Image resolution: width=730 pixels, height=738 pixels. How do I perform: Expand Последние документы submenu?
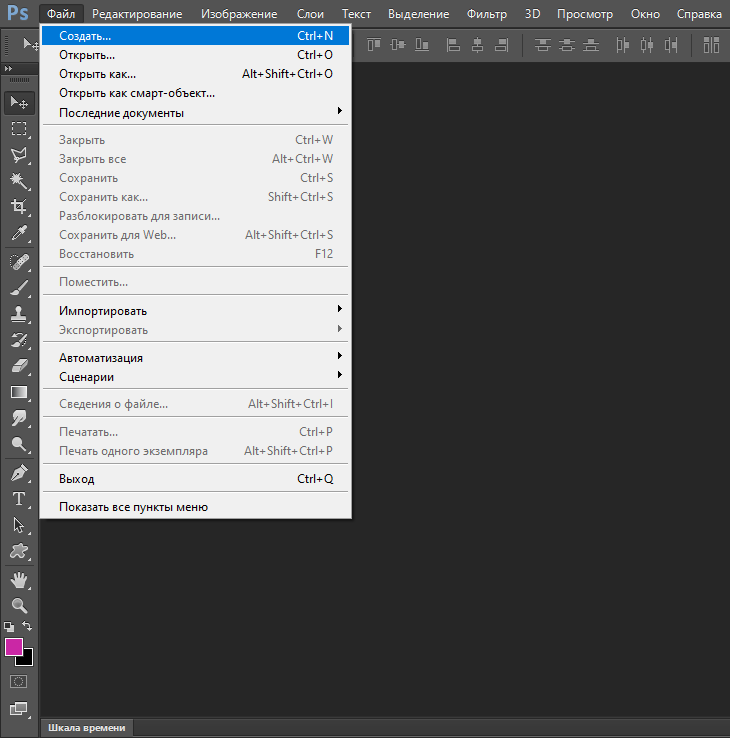pyautogui.click(x=195, y=112)
